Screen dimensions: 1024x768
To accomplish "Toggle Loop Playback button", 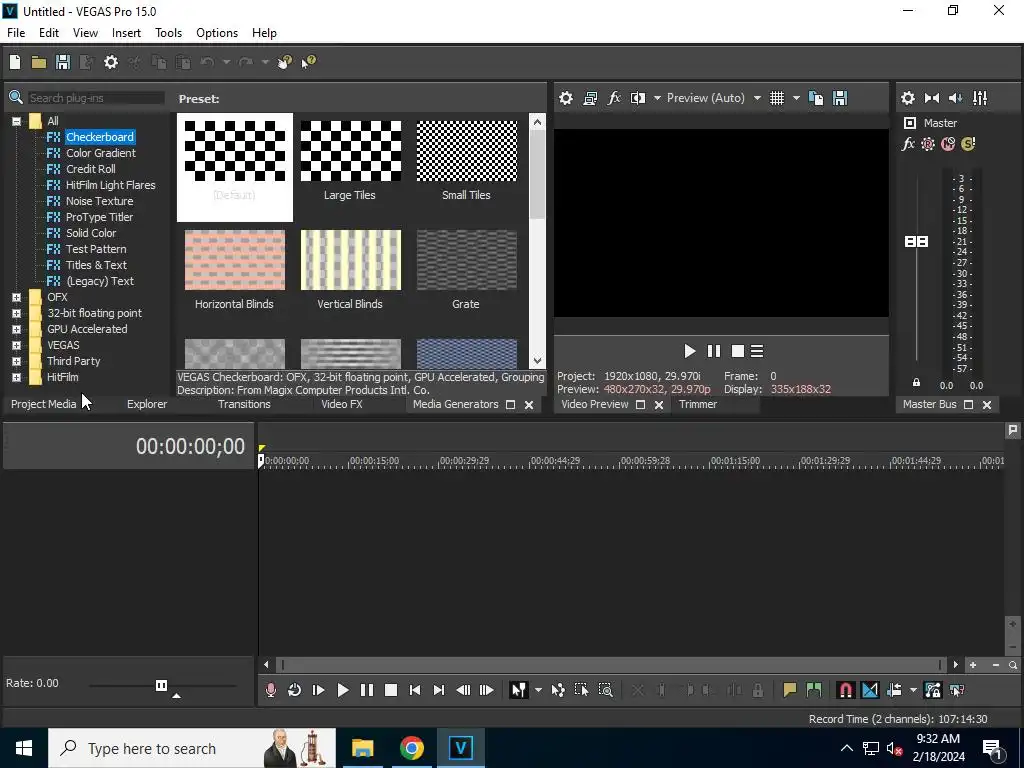I will [x=295, y=690].
